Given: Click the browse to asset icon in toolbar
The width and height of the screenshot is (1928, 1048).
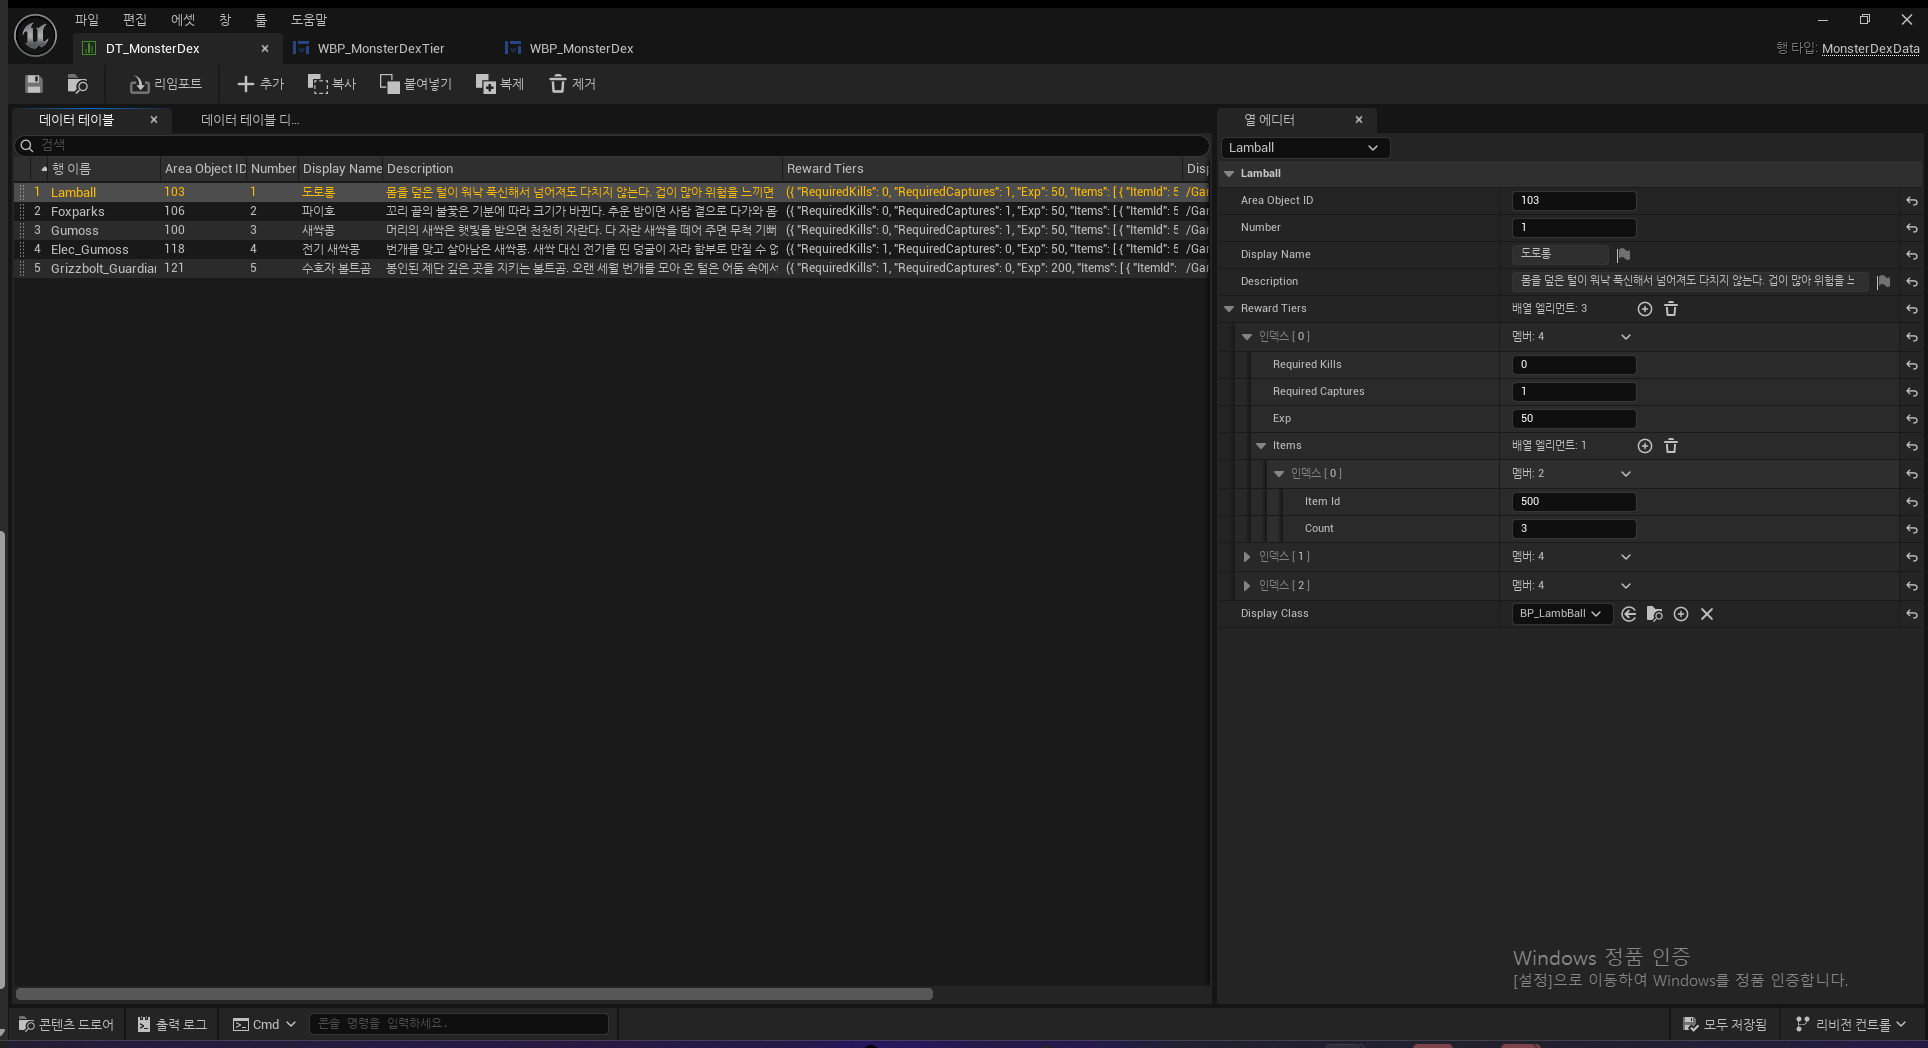Looking at the screenshot, I should pyautogui.click(x=77, y=84).
